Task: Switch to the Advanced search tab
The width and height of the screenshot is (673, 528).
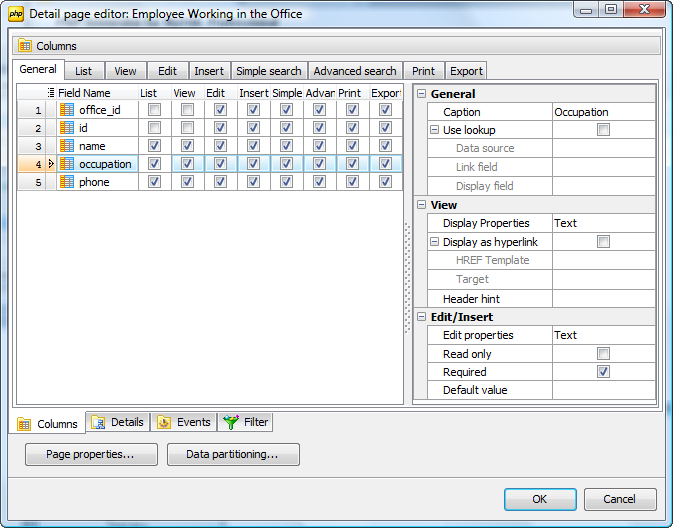Action: coord(354,71)
